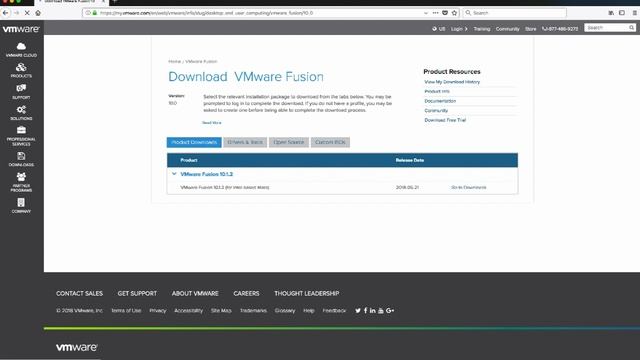Toggle the browser sidebar icon
The width and height of the screenshot is (640, 360).
pos(622,13)
